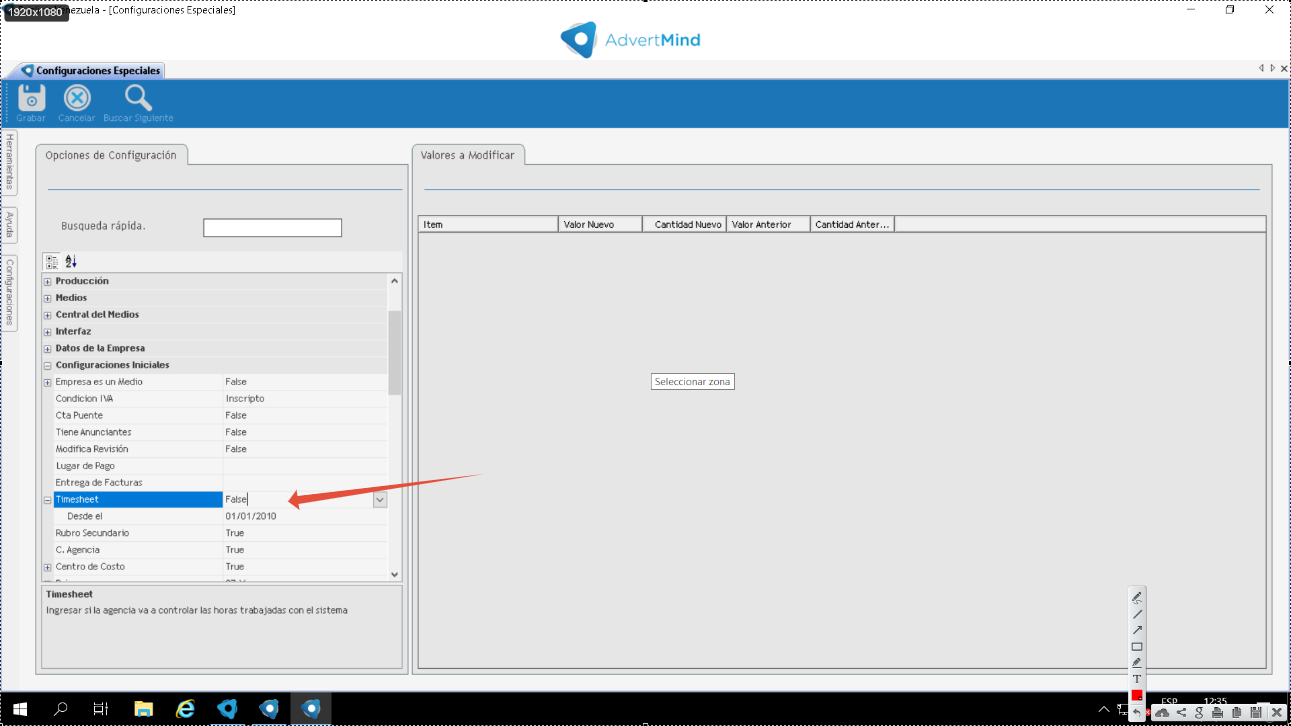Click the Buscar Siguiente magnifier icon
Screen dimensions: 1291x726
click(138, 98)
